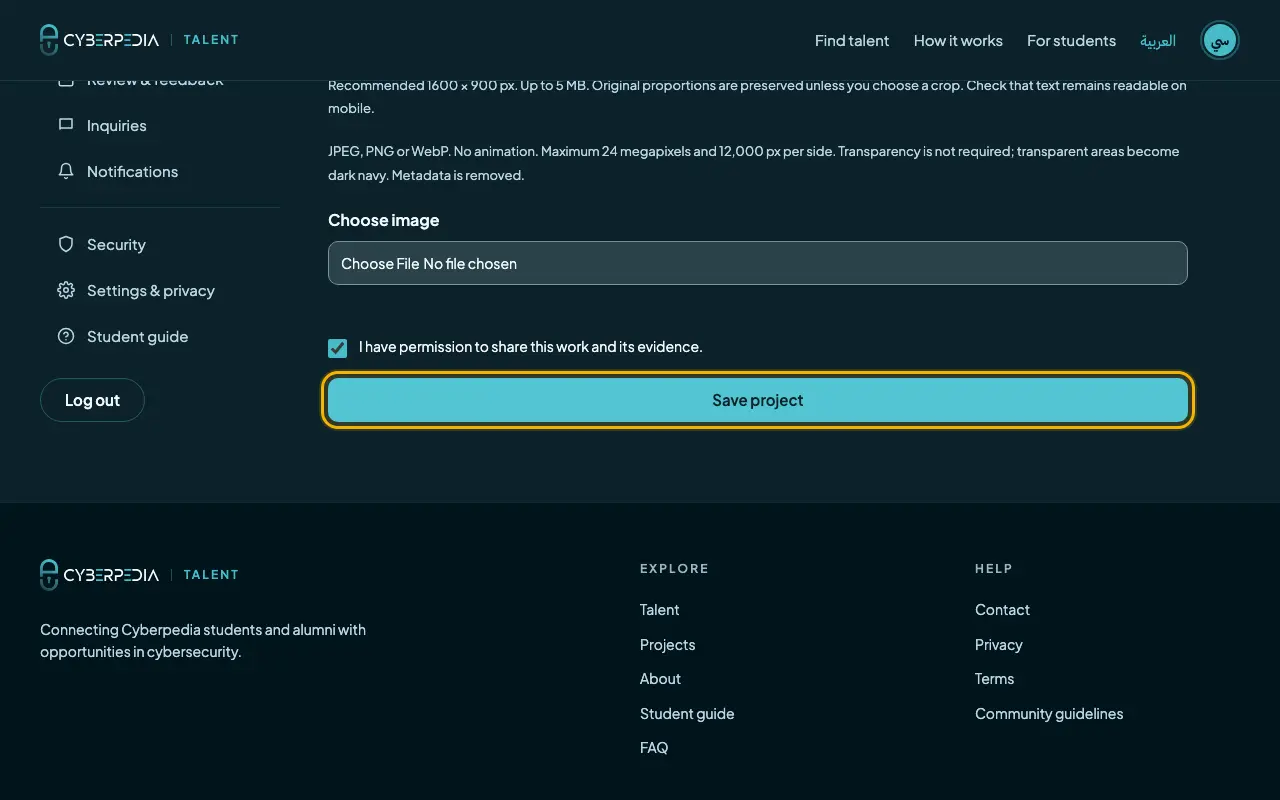Open Inquiries in the sidebar
Screen dimensions: 1280x800
coord(160,125)
